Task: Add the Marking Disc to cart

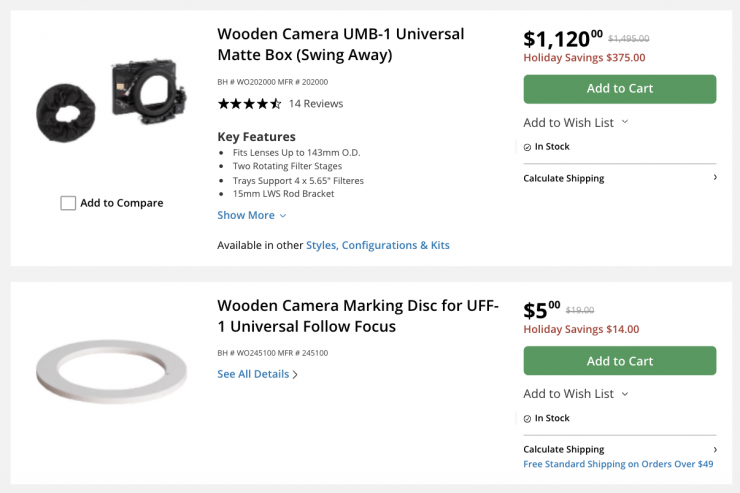Action: (x=619, y=361)
